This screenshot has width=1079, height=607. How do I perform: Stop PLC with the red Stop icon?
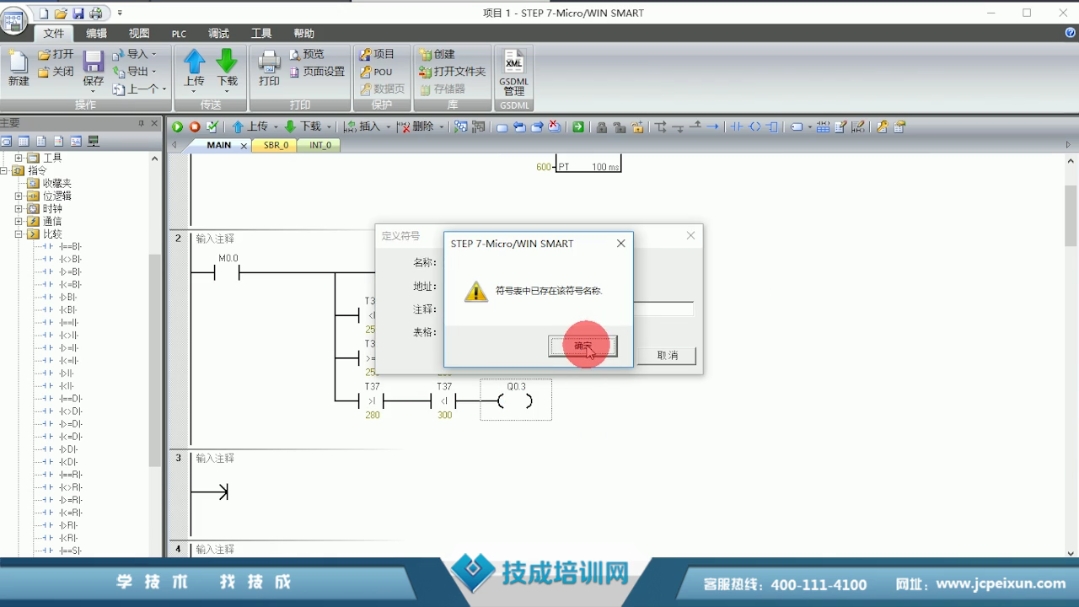click(195, 127)
